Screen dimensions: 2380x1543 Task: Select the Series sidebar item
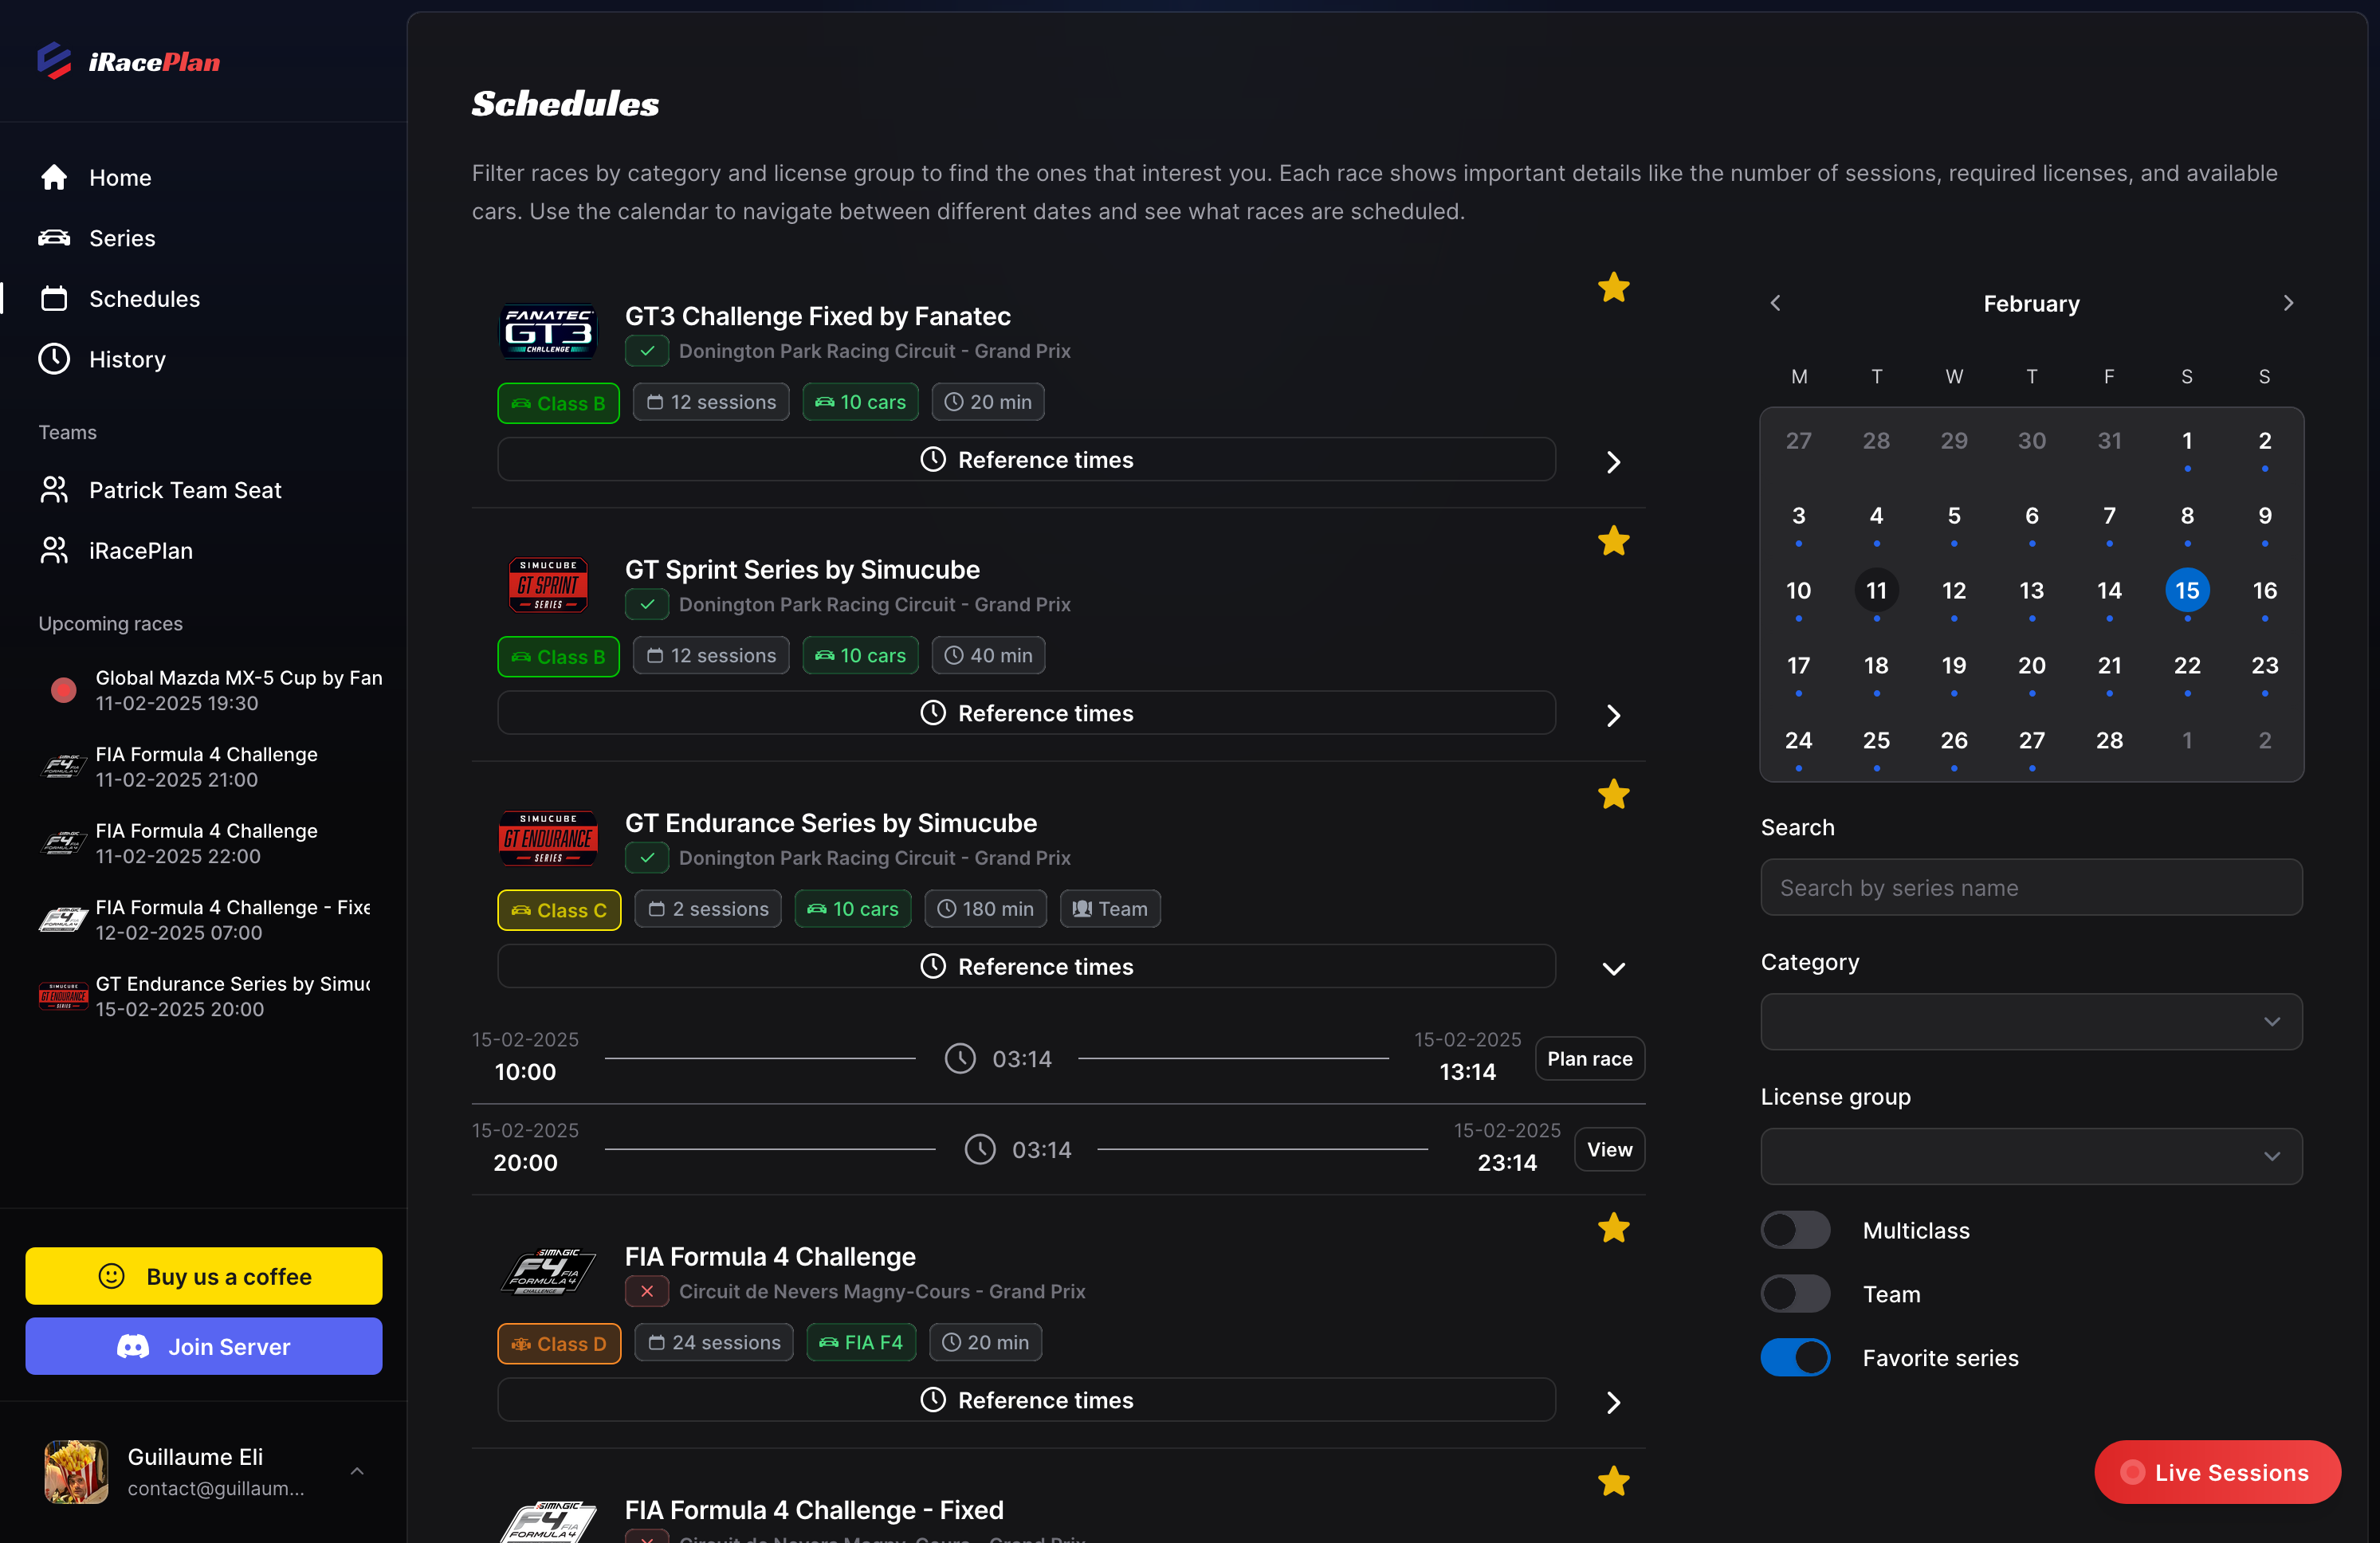pyautogui.click(x=122, y=238)
